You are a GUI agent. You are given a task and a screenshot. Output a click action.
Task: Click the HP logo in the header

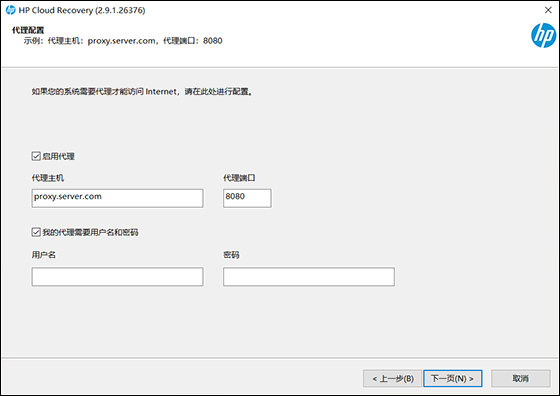click(x=543, y=35)
